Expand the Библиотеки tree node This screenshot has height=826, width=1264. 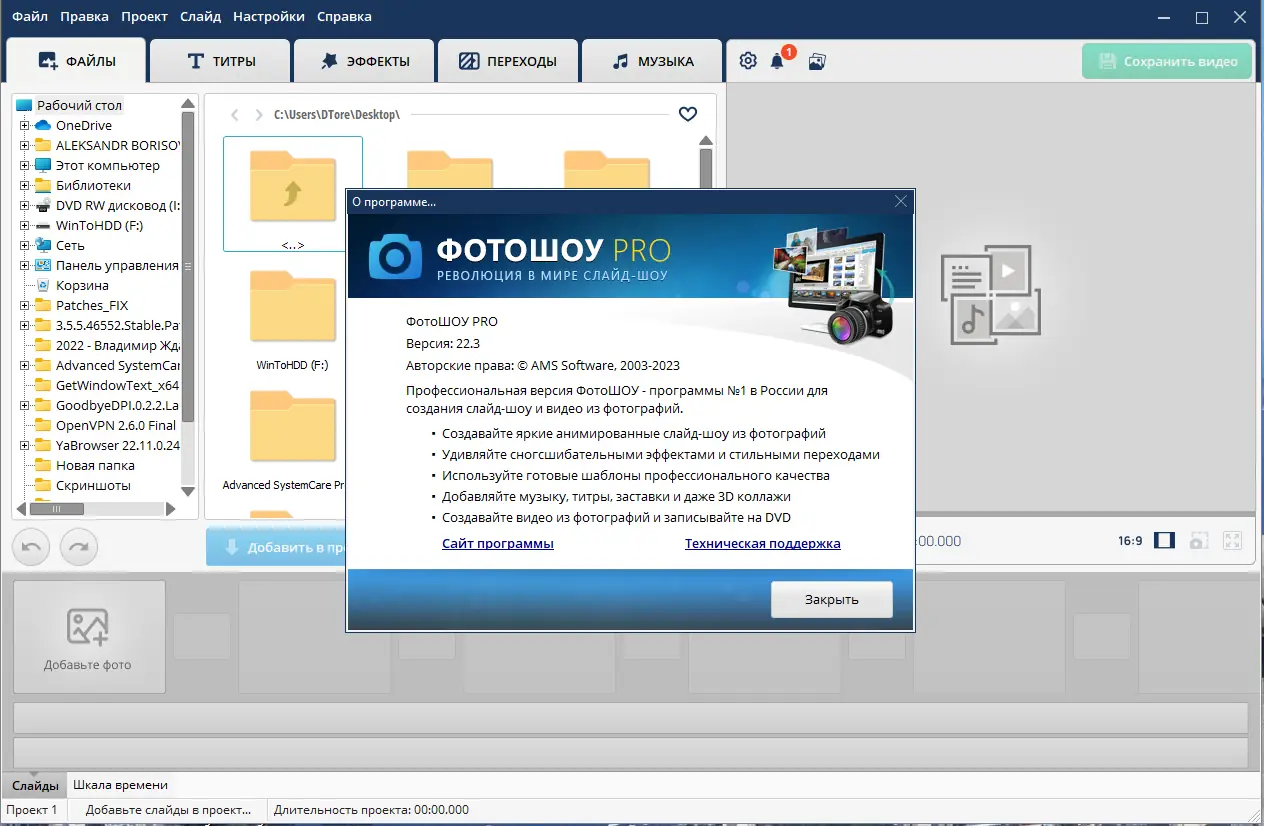[24, 186]
